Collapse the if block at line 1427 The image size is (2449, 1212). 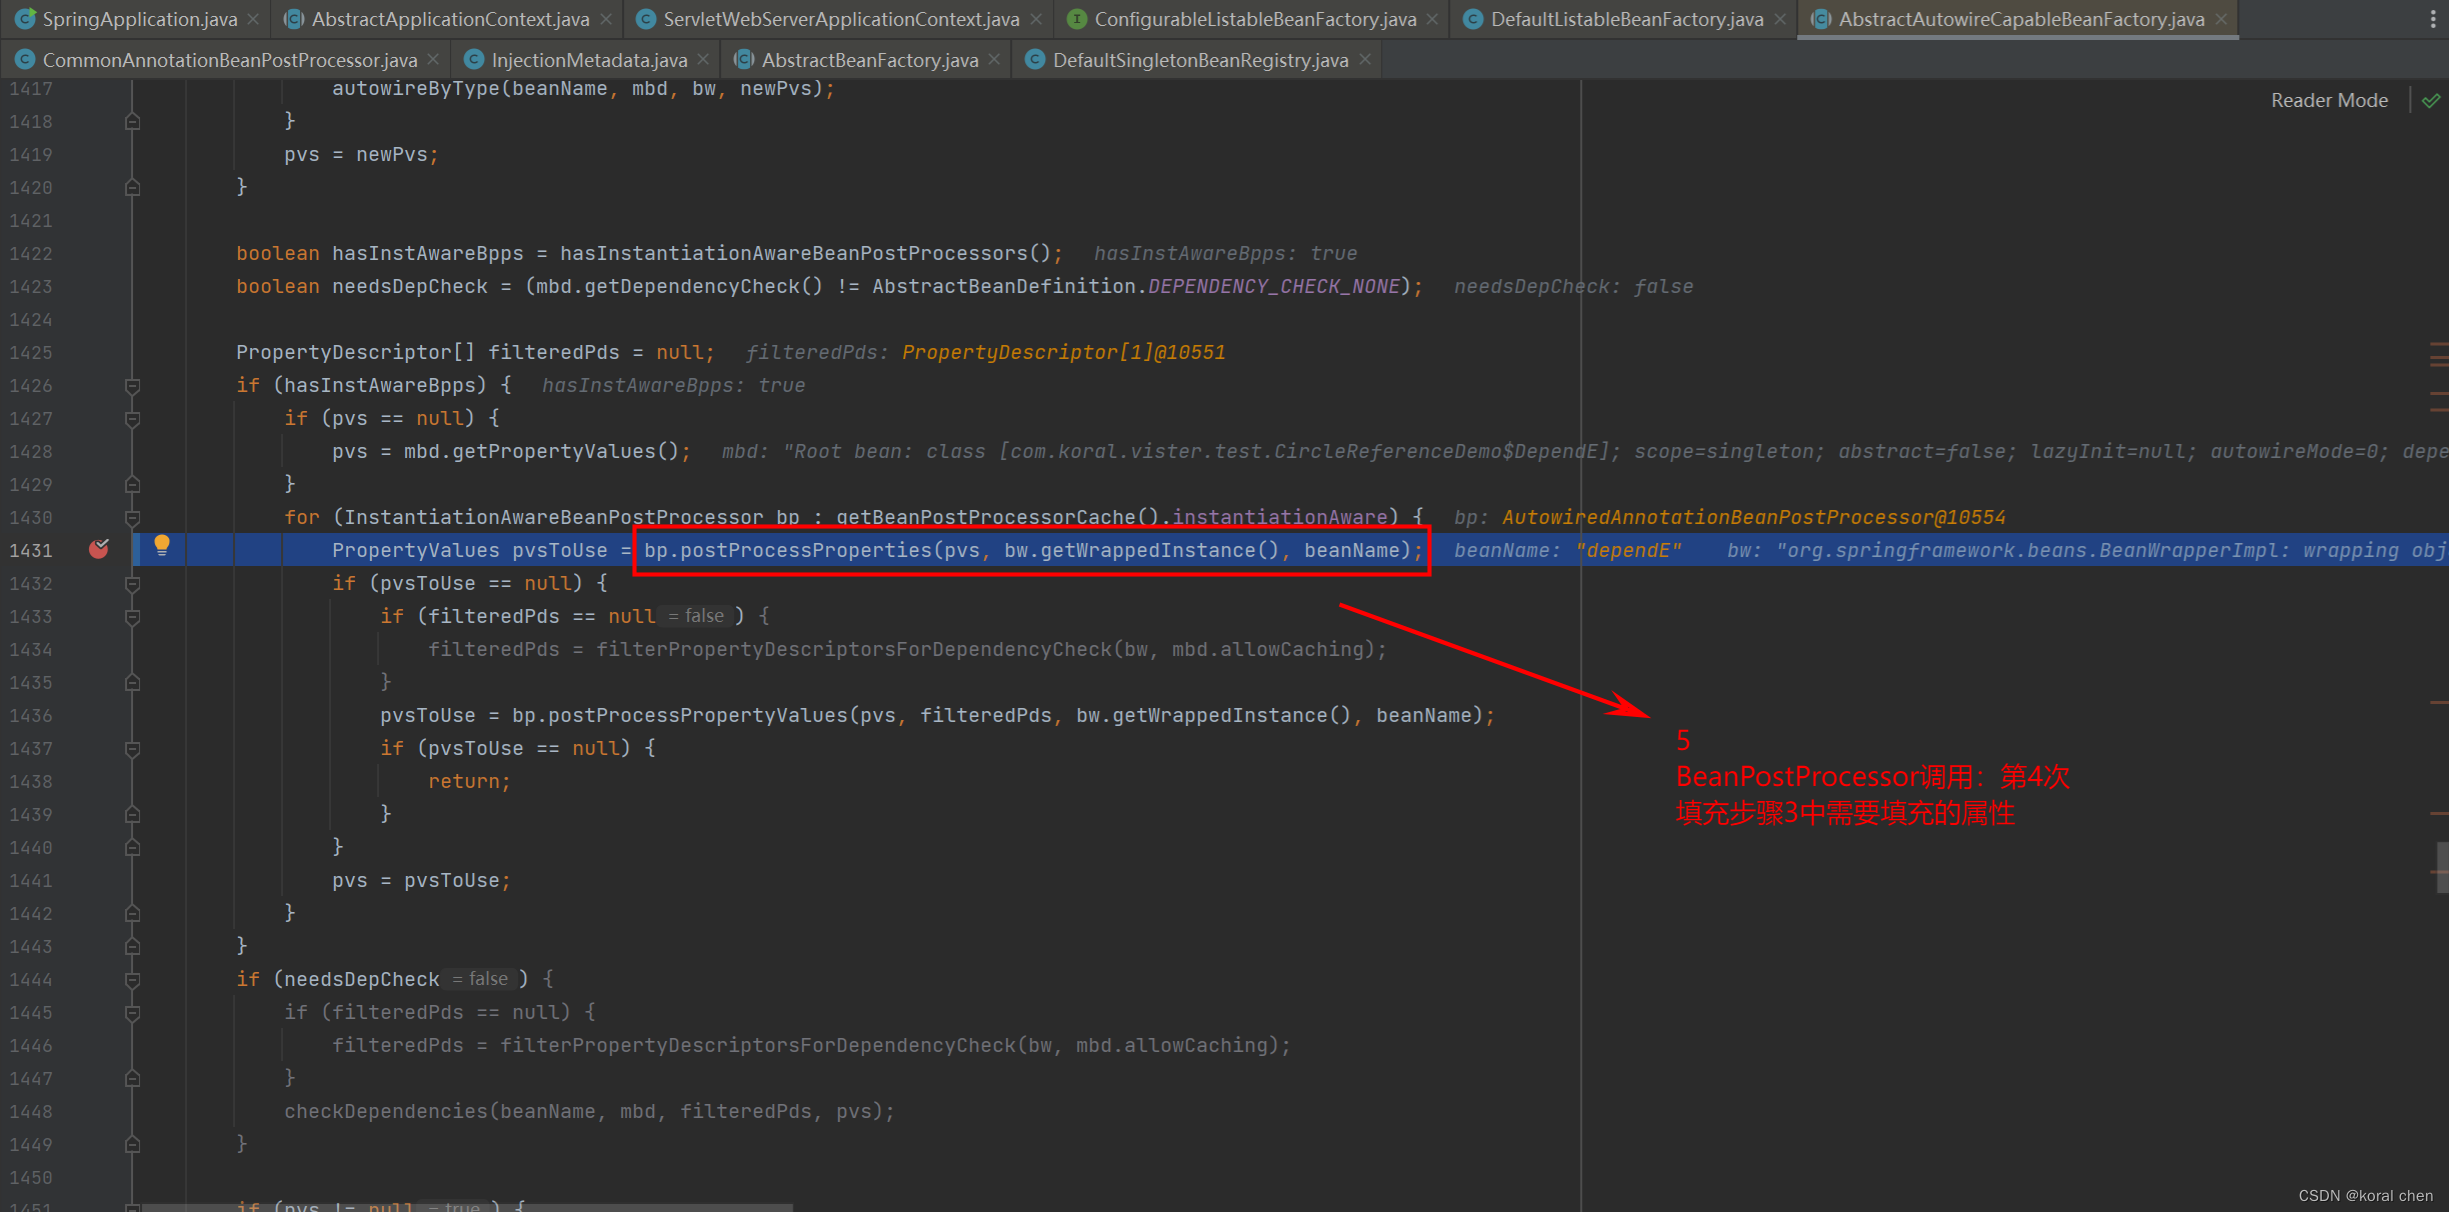tap(132, 419)
